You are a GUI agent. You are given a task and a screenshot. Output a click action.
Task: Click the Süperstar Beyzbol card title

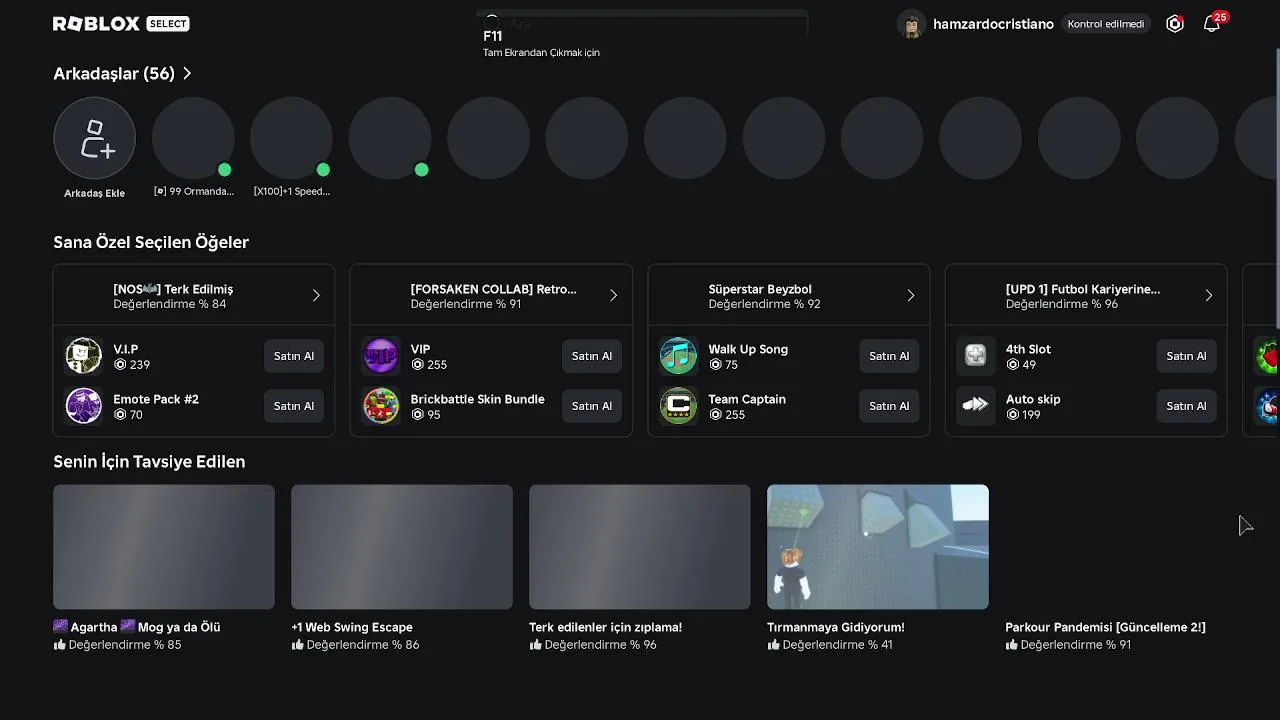pyautogui.click(x=760, y=289)
